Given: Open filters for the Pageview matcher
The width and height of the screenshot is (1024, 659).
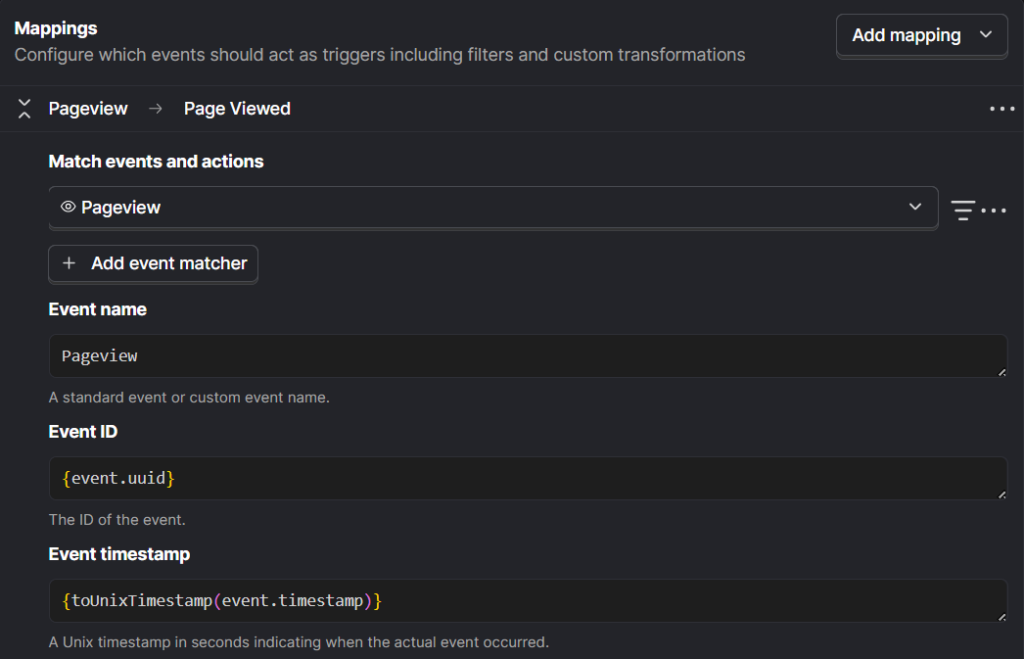Looking at the screenshot, I should click(x=963, y=210).
